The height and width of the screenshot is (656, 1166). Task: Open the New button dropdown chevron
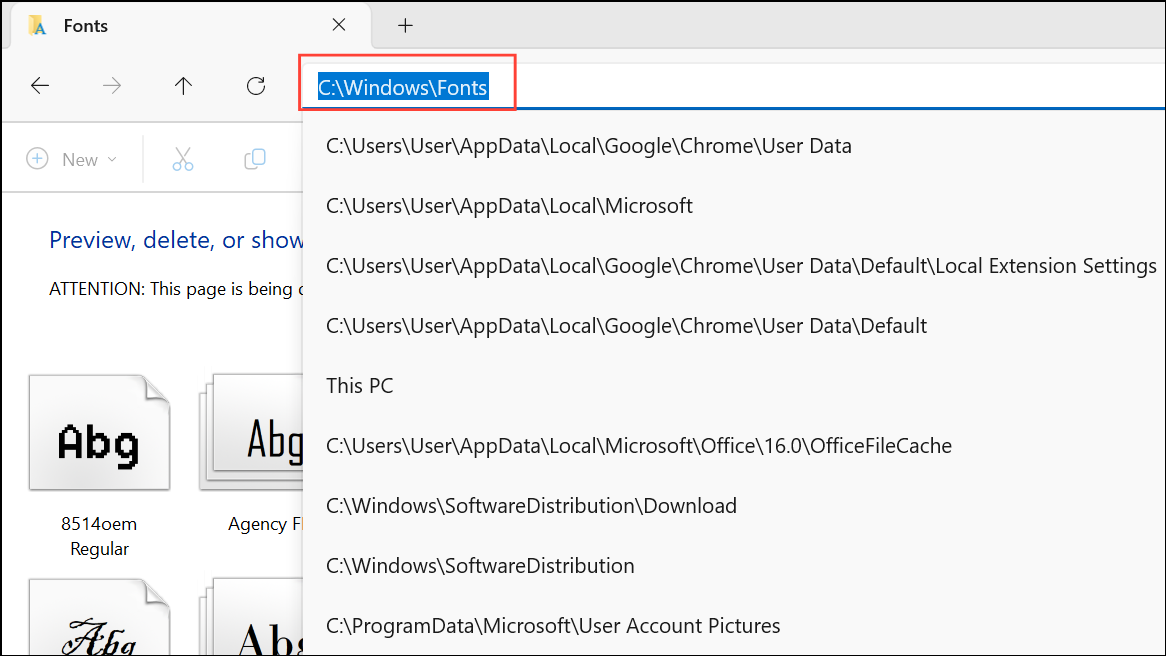(x=110, y=158)
